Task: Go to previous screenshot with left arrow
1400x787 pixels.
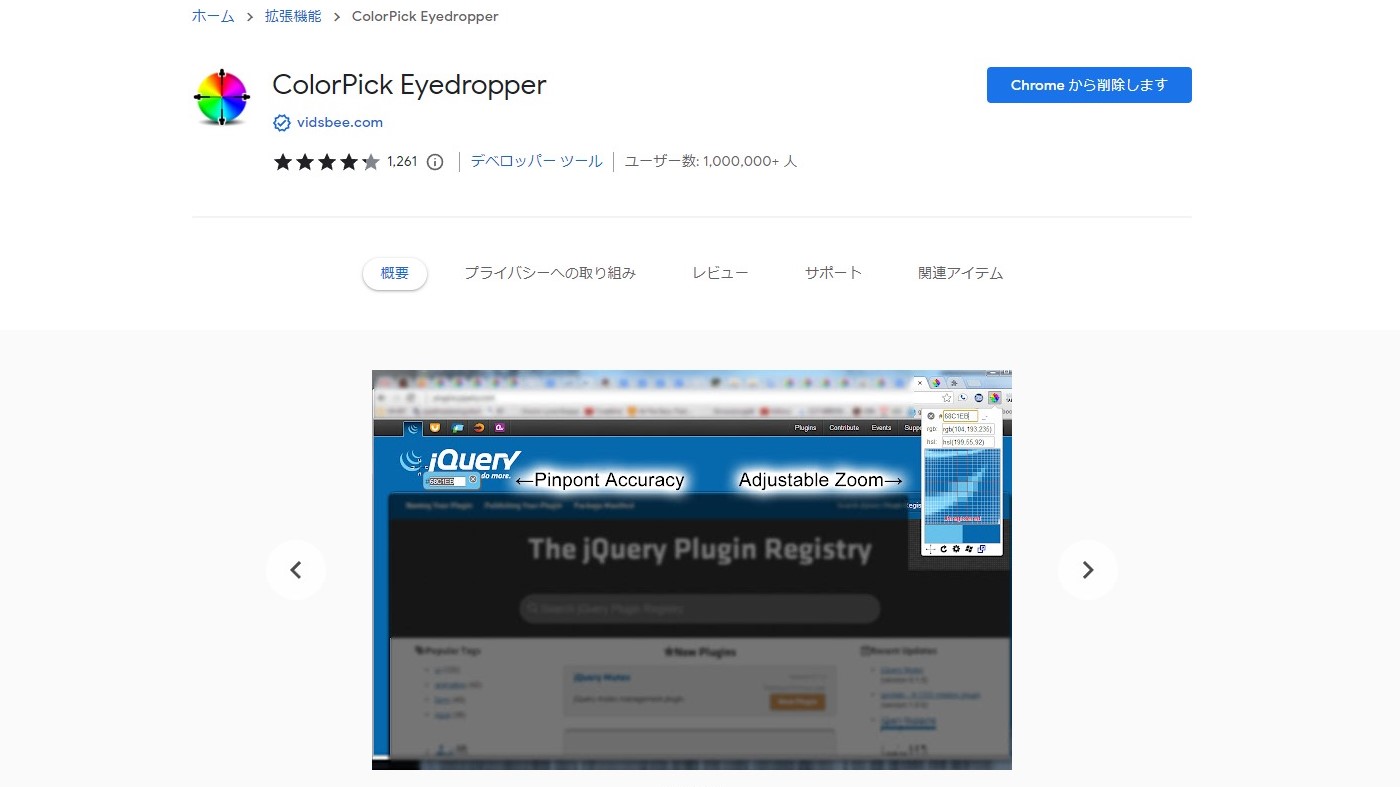Action: (296, 570)
